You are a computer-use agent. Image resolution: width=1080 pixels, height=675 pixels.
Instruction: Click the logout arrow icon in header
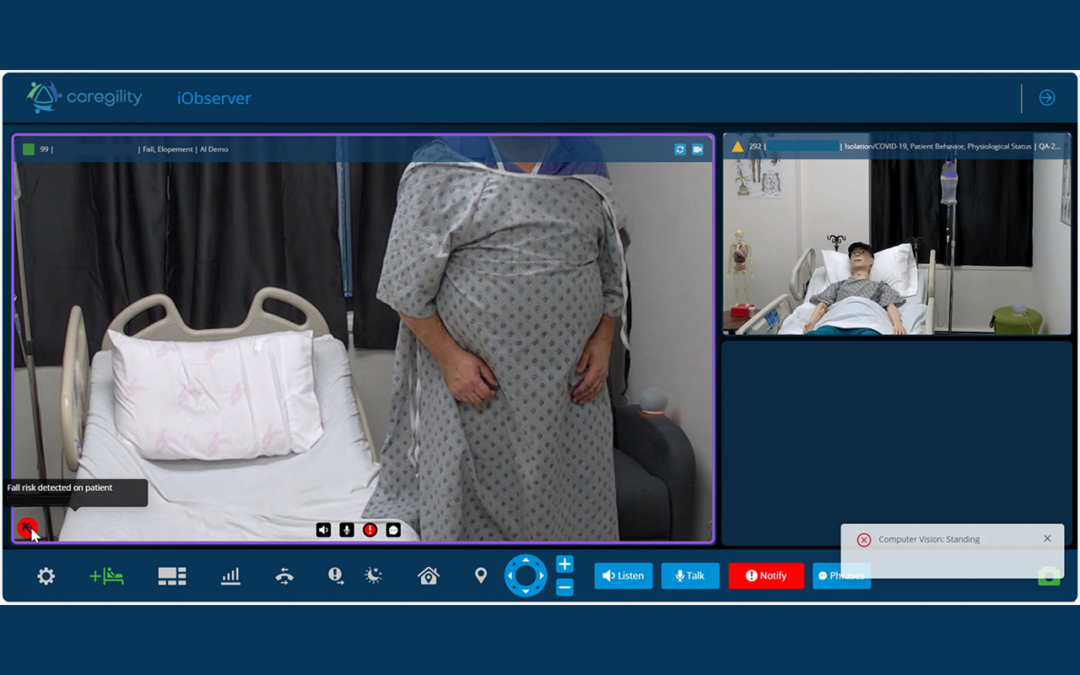[1047, 98]
